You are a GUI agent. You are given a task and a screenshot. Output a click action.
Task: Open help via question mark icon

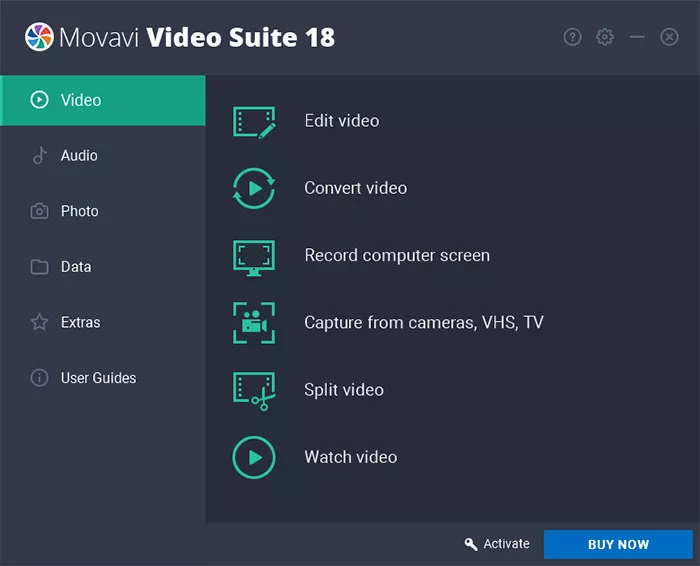572,37
